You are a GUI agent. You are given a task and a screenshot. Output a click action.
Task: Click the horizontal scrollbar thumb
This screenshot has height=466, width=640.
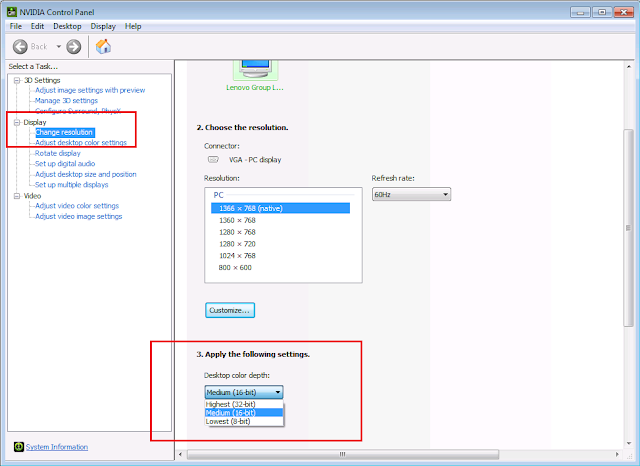tap(343, 454)
